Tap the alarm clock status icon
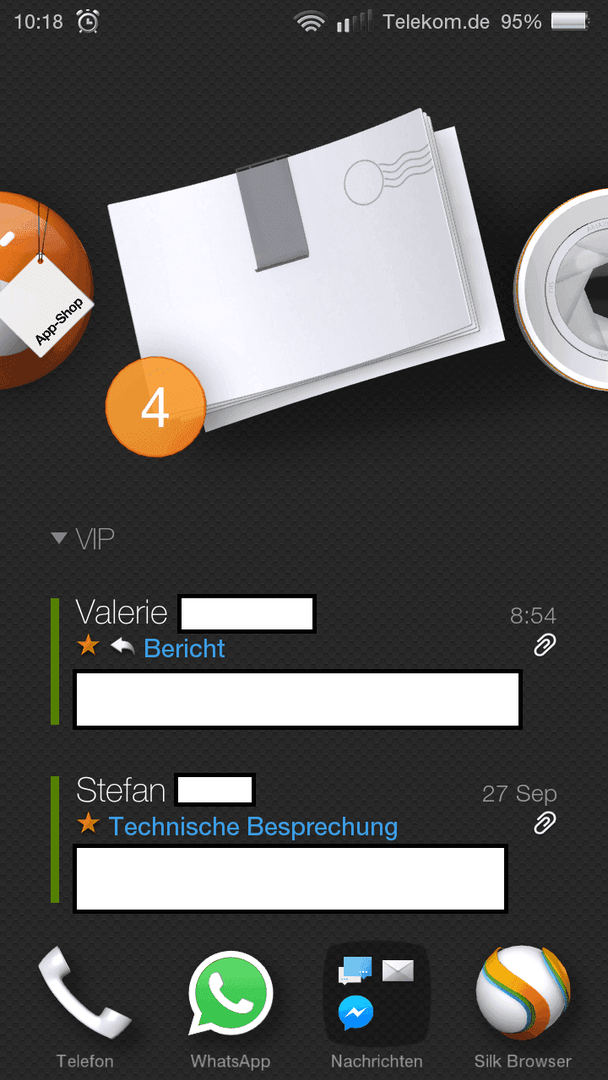Screen dimensions: 608x1080 point(87,21)
